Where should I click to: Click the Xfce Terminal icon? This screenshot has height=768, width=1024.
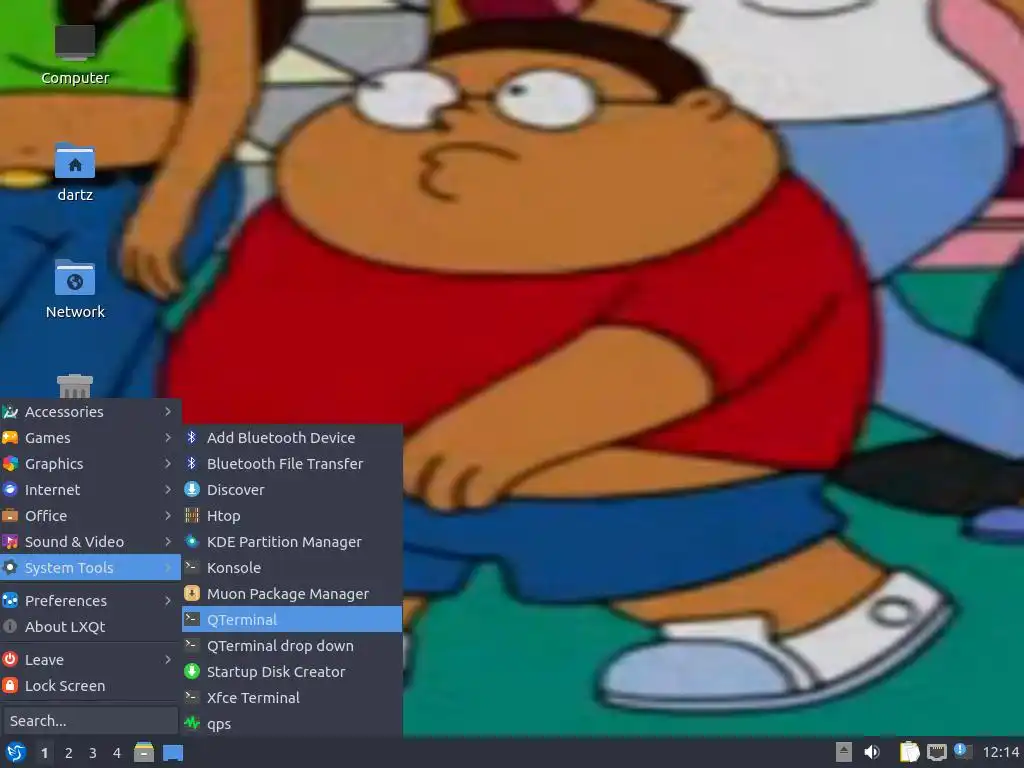pyautogui.click(x=191, y=697)
